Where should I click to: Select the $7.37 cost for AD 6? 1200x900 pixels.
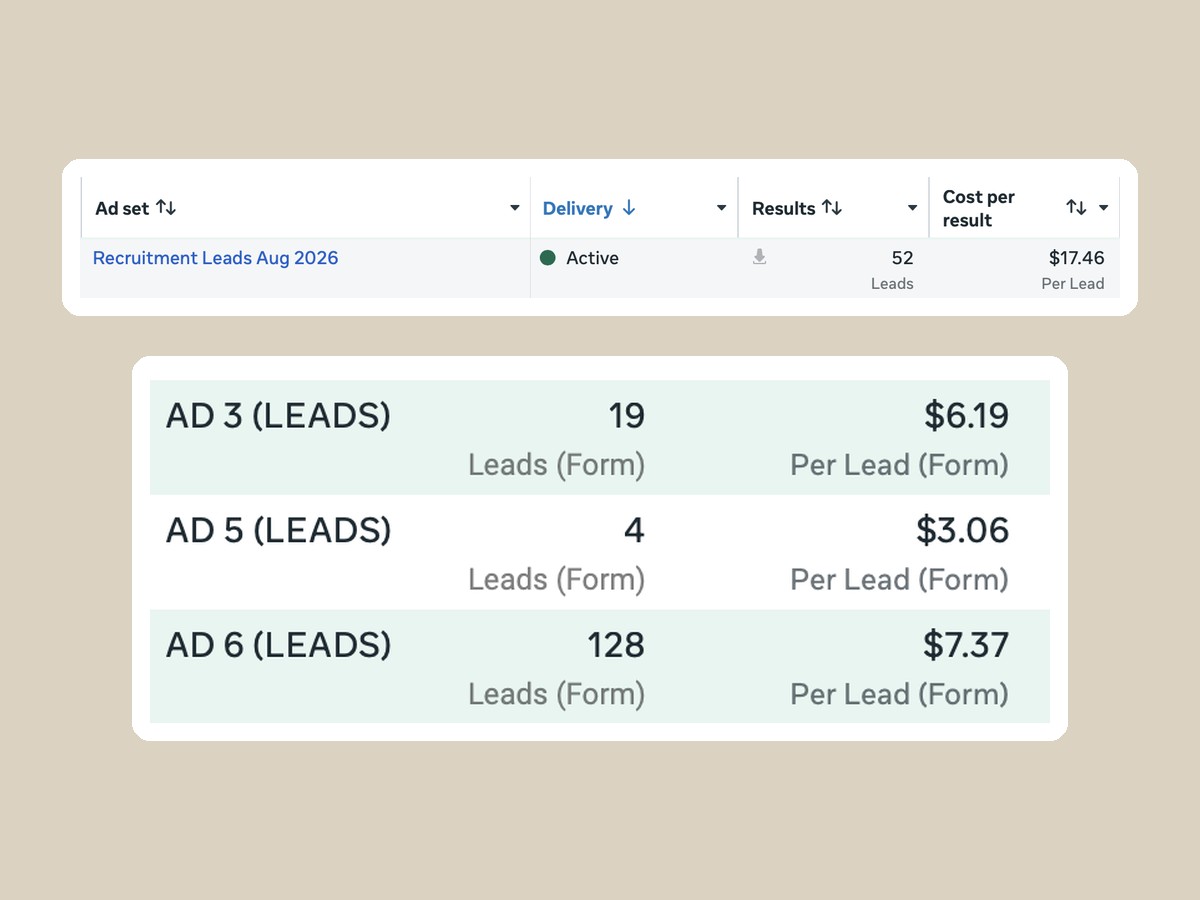tap(966, 645)
